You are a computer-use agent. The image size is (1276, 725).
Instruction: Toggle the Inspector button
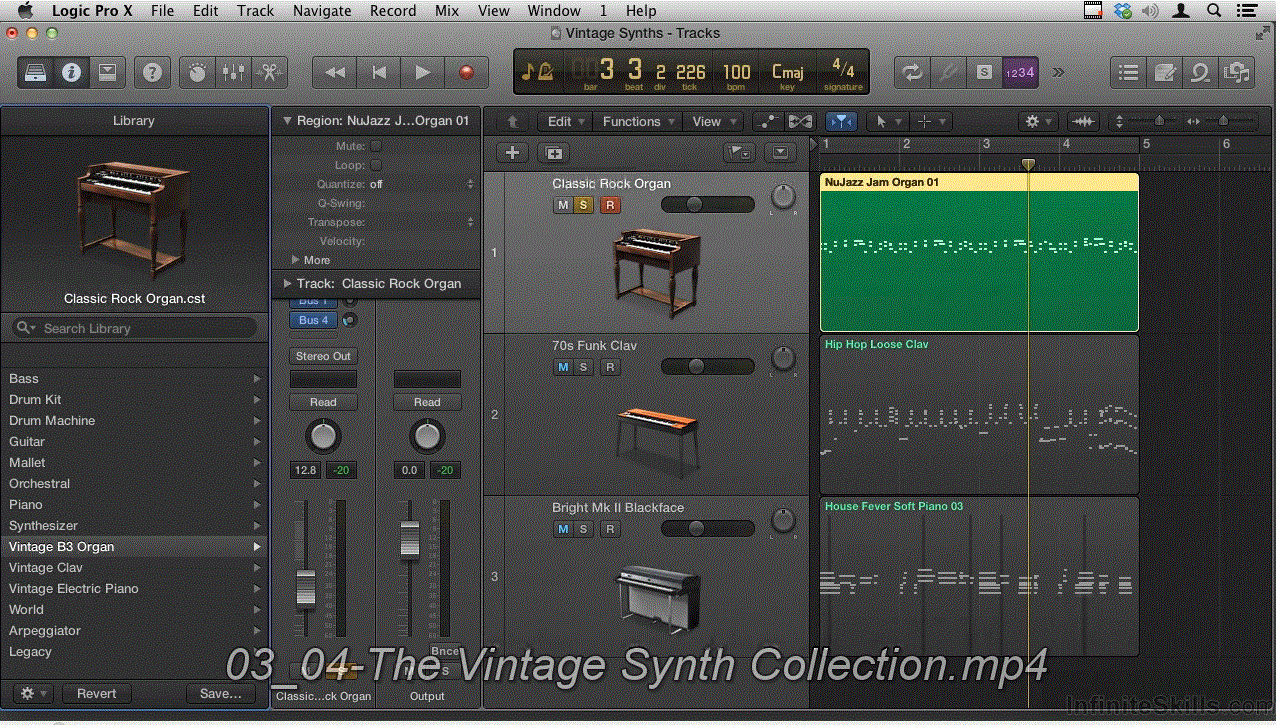71,72
